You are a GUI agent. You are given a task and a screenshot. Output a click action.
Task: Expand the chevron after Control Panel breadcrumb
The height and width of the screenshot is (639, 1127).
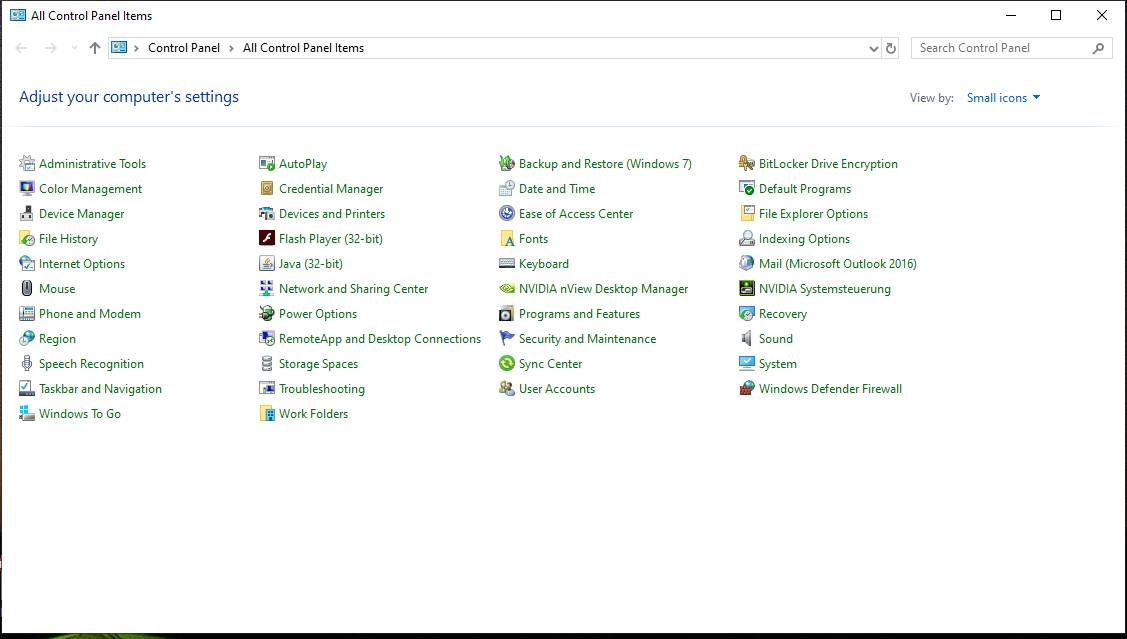point(231,48)
